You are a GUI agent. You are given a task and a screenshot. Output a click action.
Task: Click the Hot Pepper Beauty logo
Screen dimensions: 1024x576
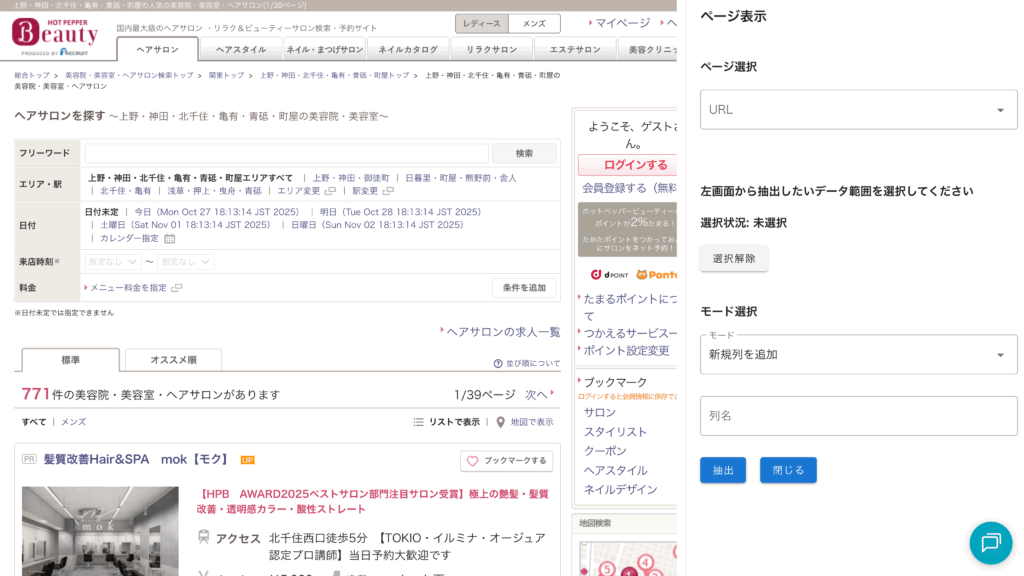(55, 35)
